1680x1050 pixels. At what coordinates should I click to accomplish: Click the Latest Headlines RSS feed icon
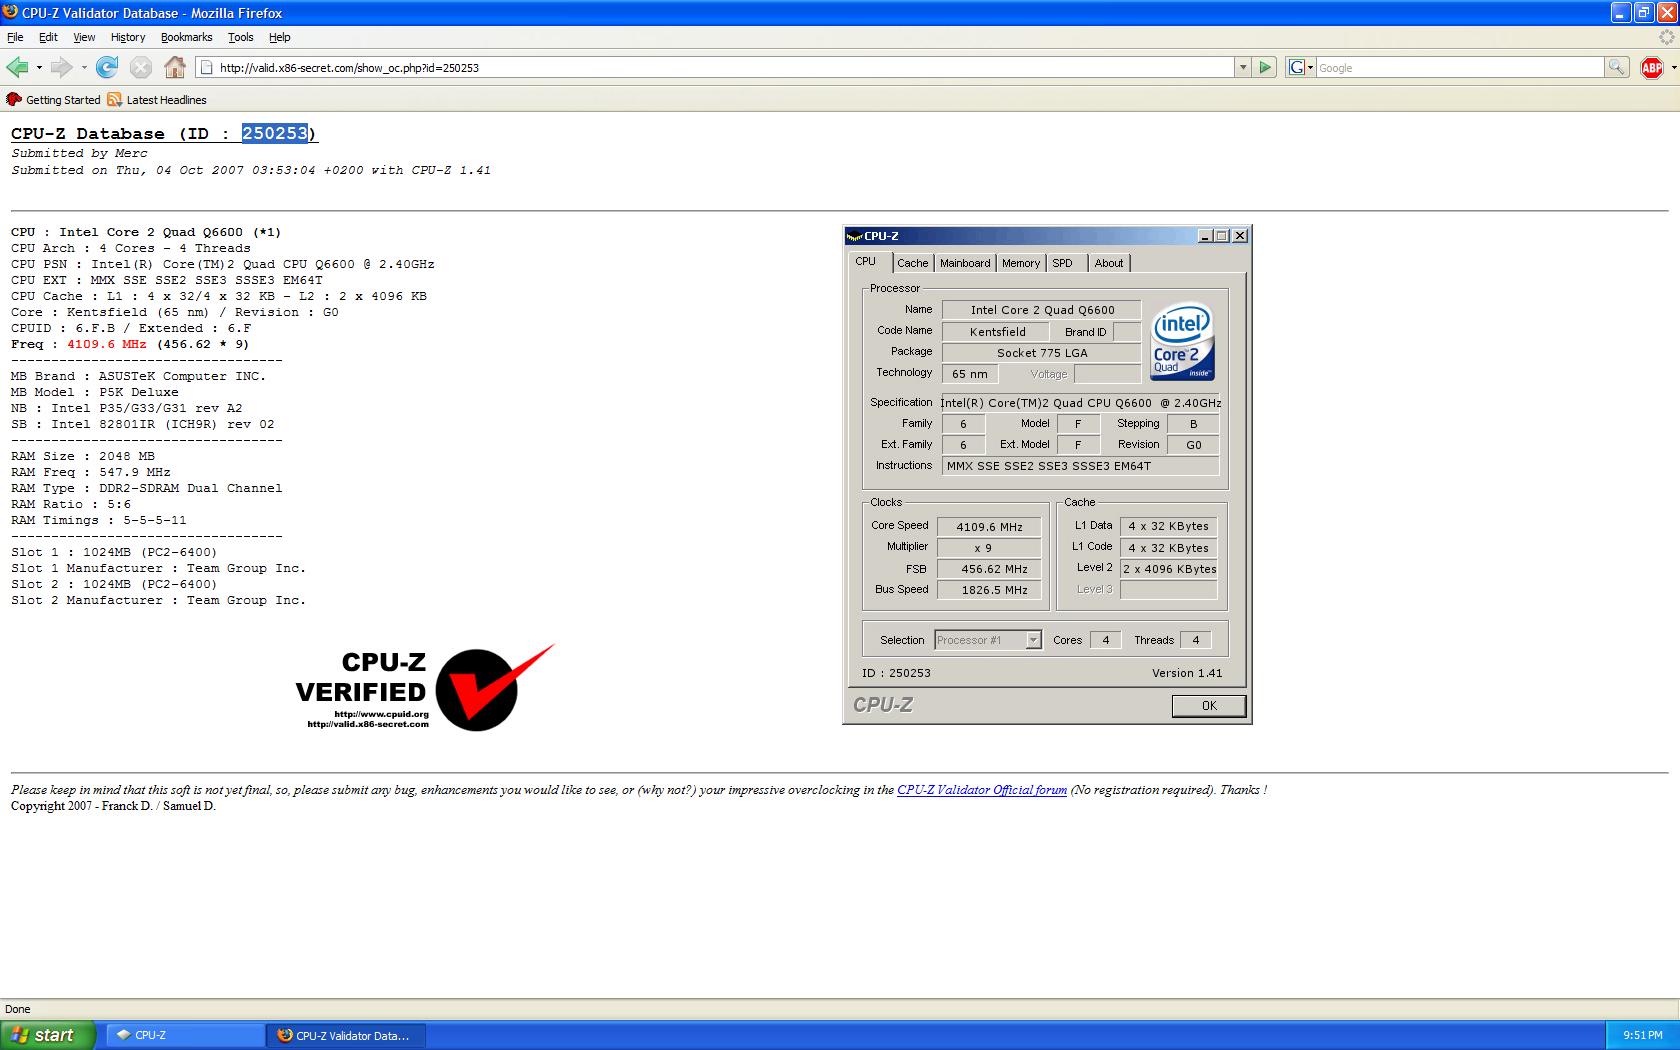(x=115, y=100)
